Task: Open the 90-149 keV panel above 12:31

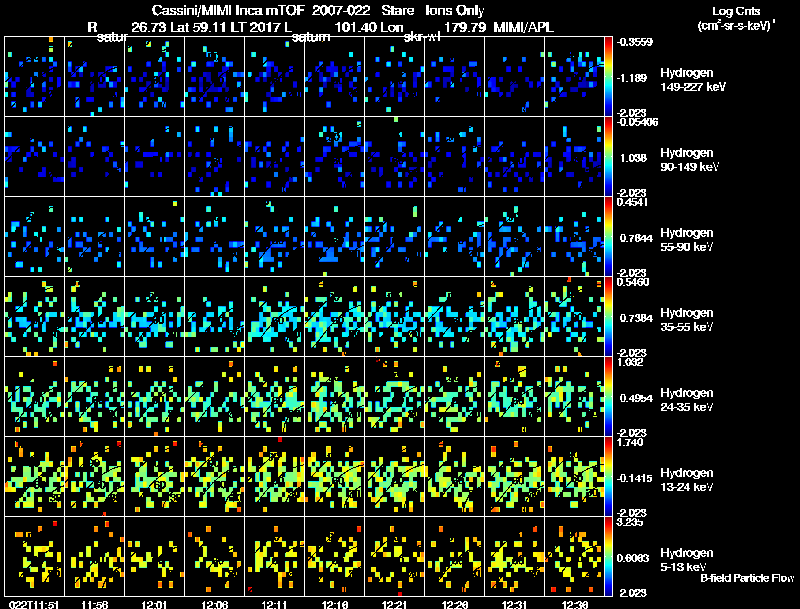Action: click(514, 156)
